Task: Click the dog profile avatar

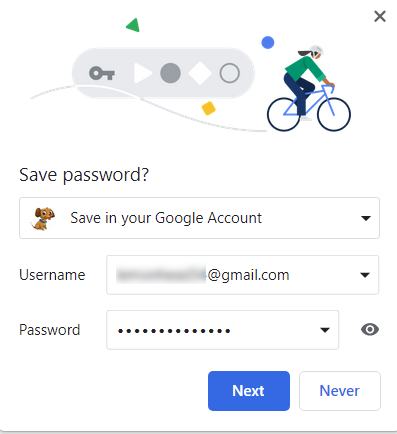Action: point(43,218)
